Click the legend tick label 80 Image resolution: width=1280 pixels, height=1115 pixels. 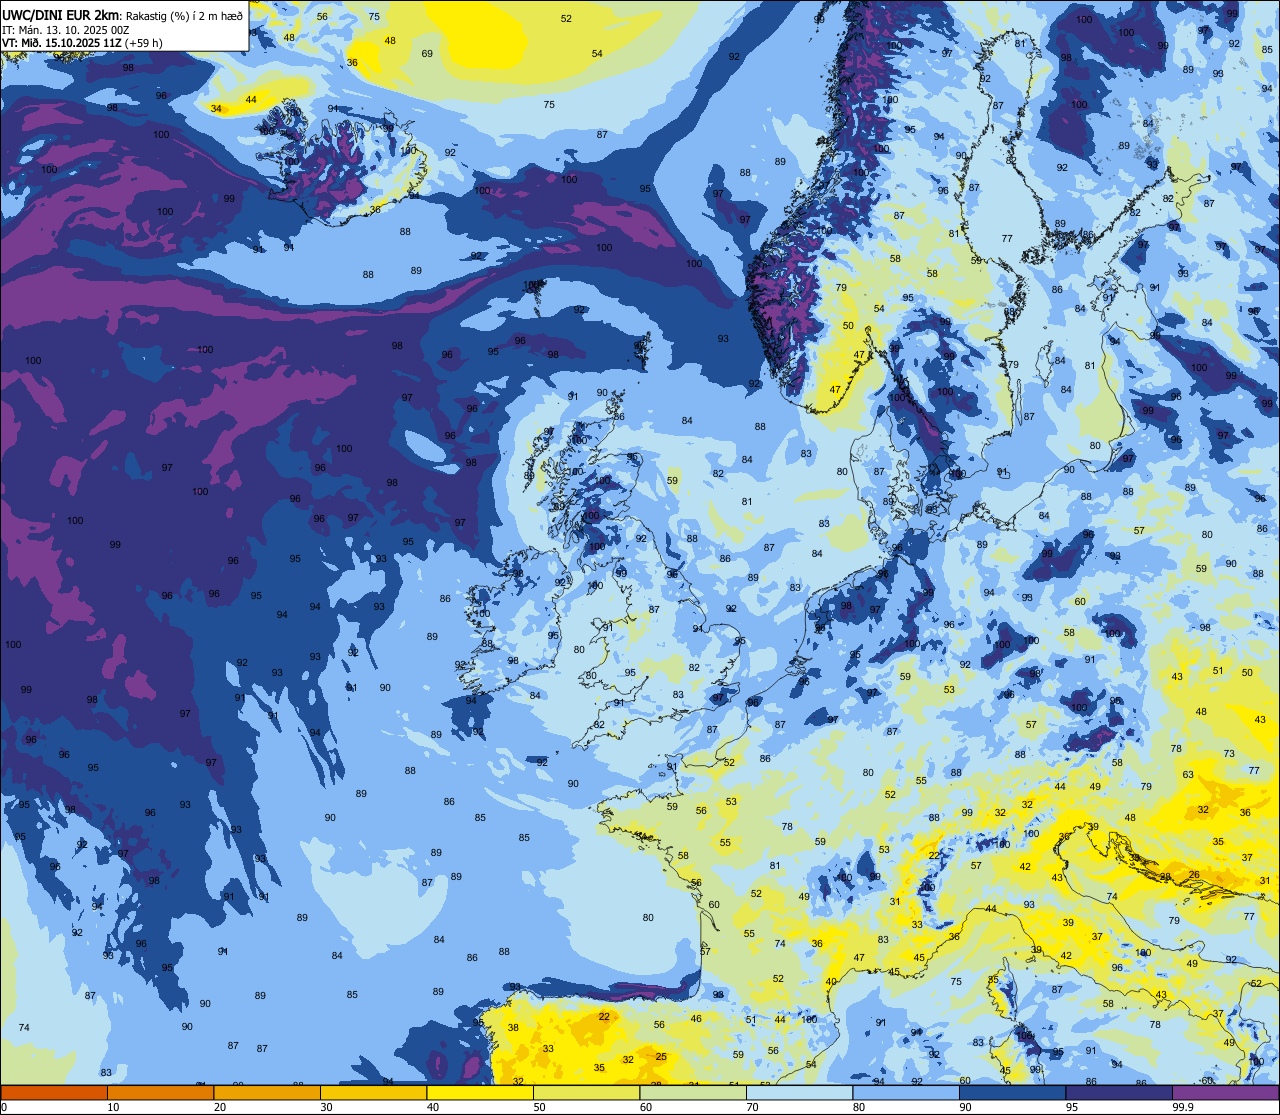(859, 1107)
